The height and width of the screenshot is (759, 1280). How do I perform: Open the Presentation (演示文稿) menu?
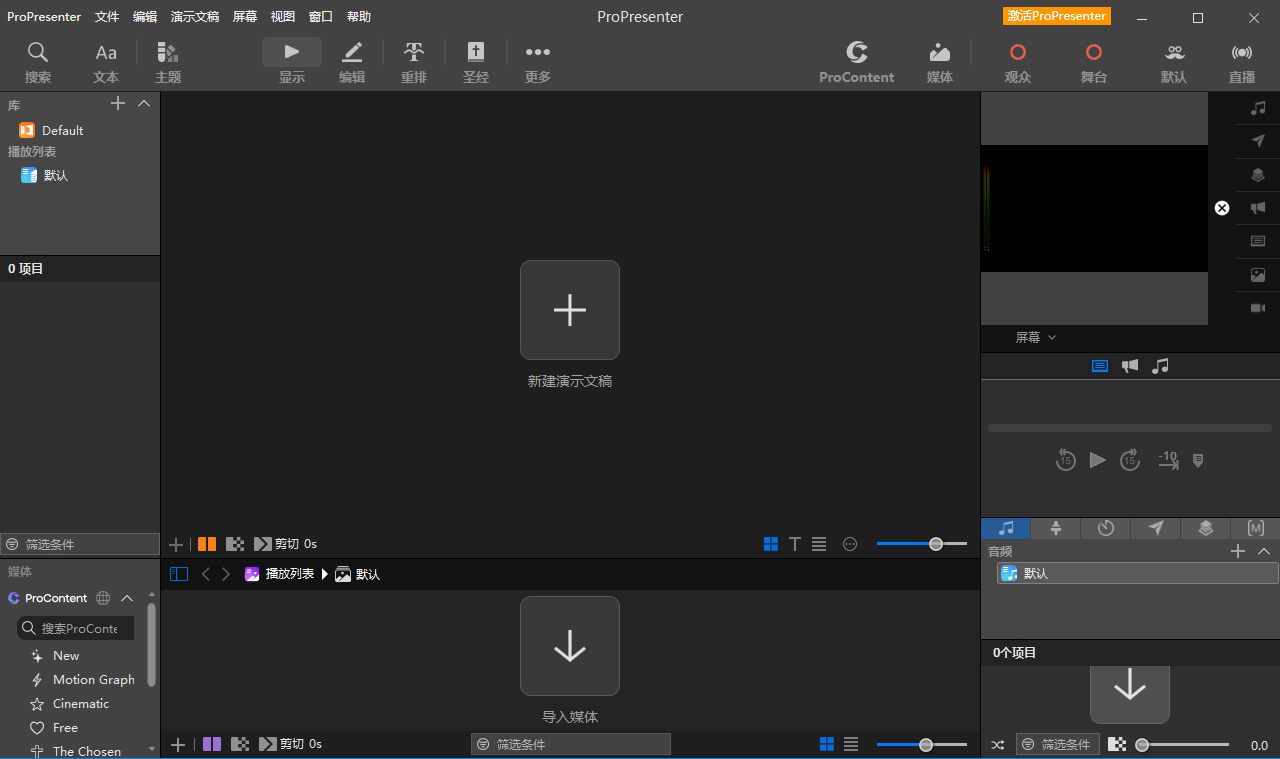[x=194, y=17]
